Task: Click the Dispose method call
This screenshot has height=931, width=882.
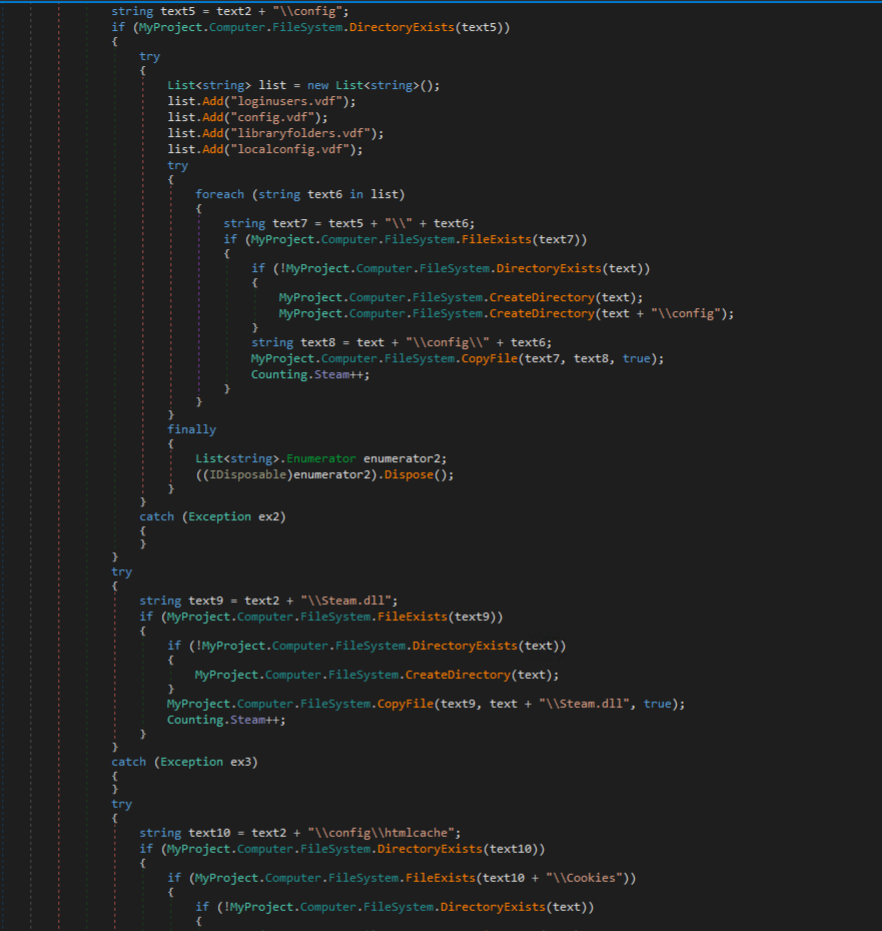Action: 409,475
